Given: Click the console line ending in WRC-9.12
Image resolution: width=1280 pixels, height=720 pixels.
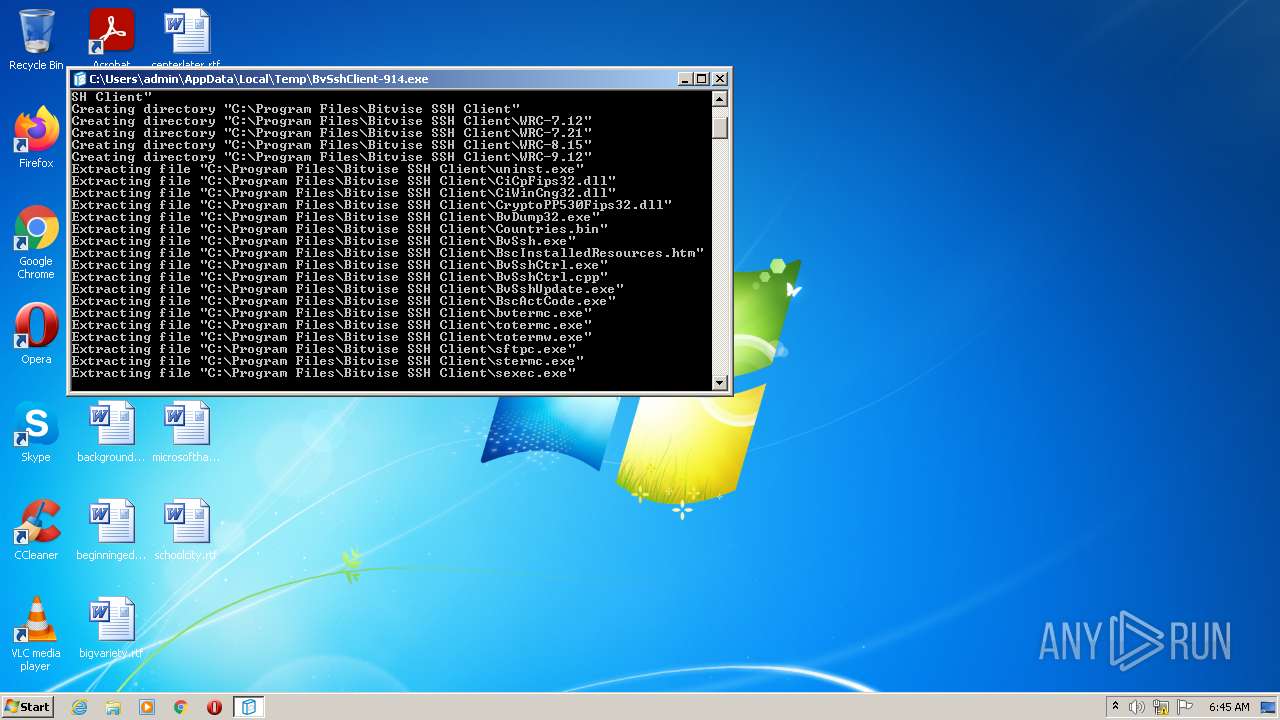Looking at the screenshot, I should pos(332,157).
